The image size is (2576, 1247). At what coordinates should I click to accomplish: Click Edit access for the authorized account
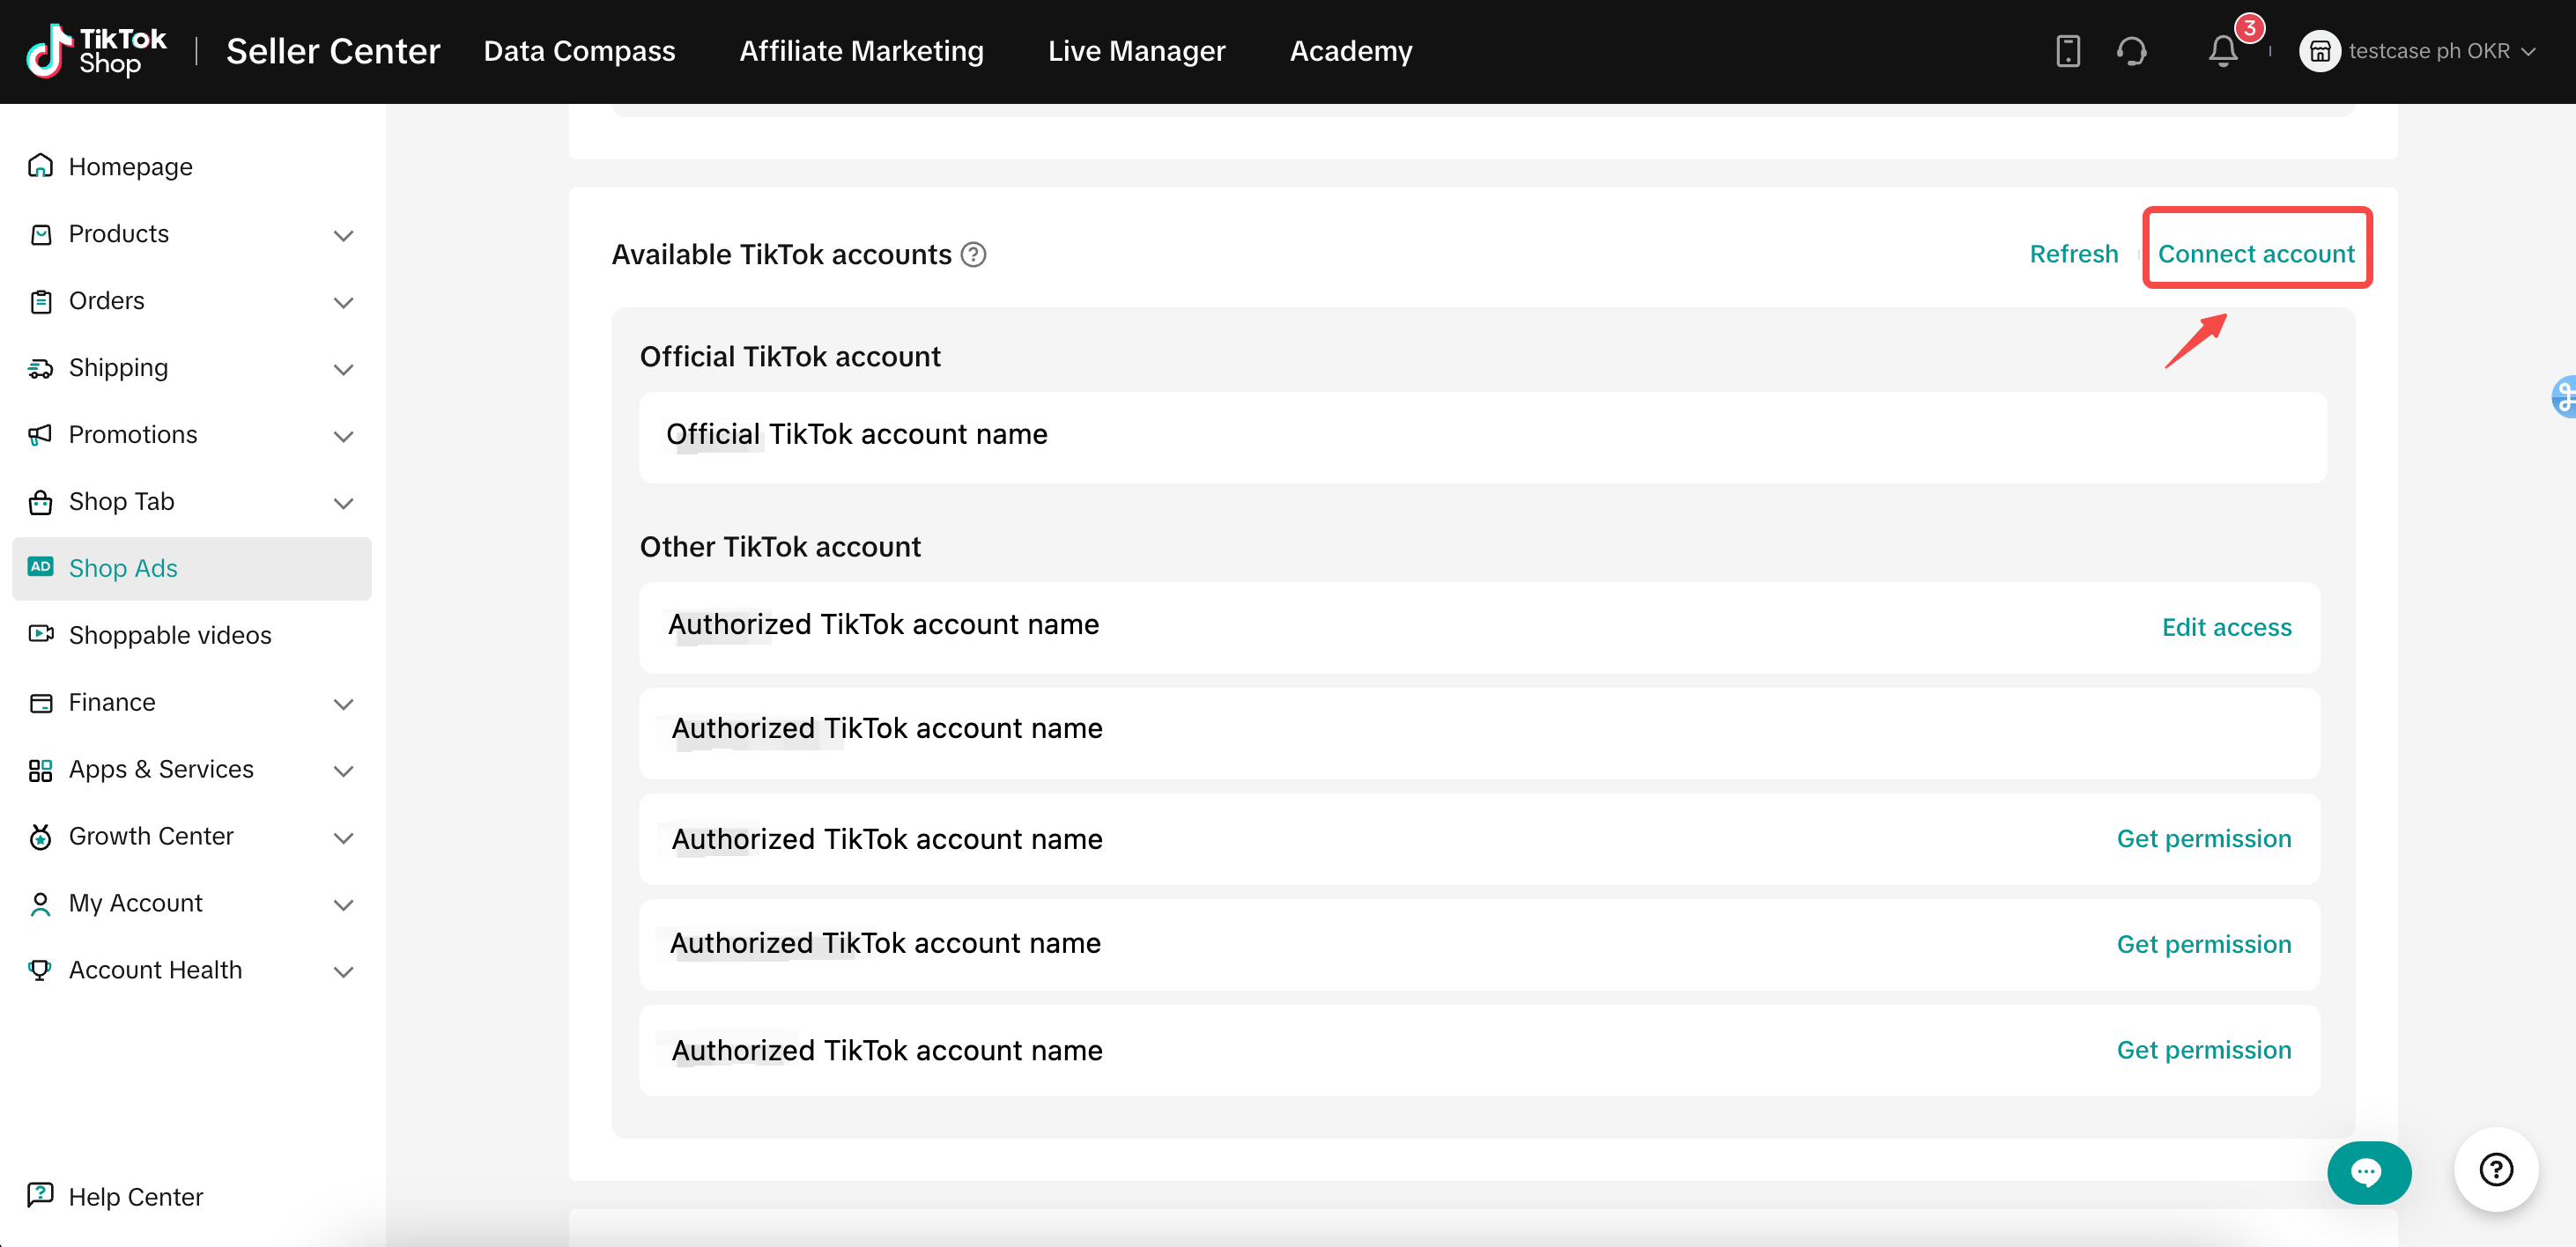pos(2226,627)
